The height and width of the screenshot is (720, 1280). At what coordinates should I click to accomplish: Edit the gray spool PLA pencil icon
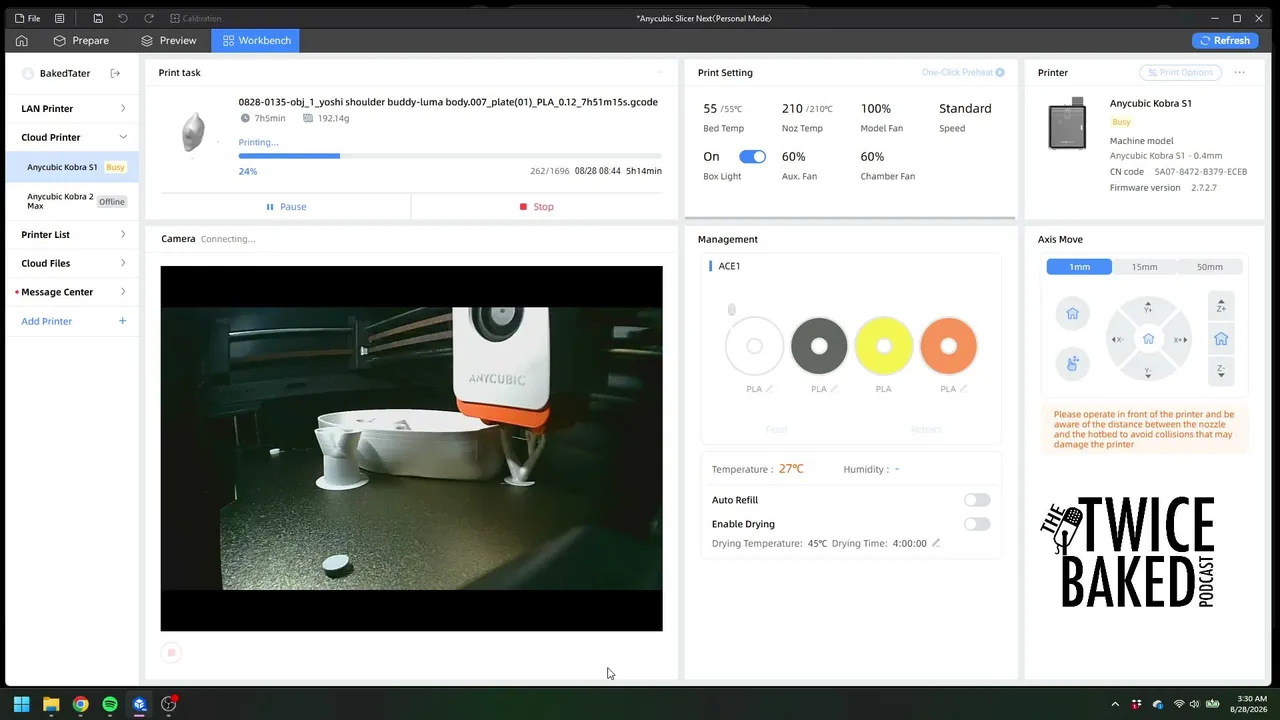click(x=834, y=389)
